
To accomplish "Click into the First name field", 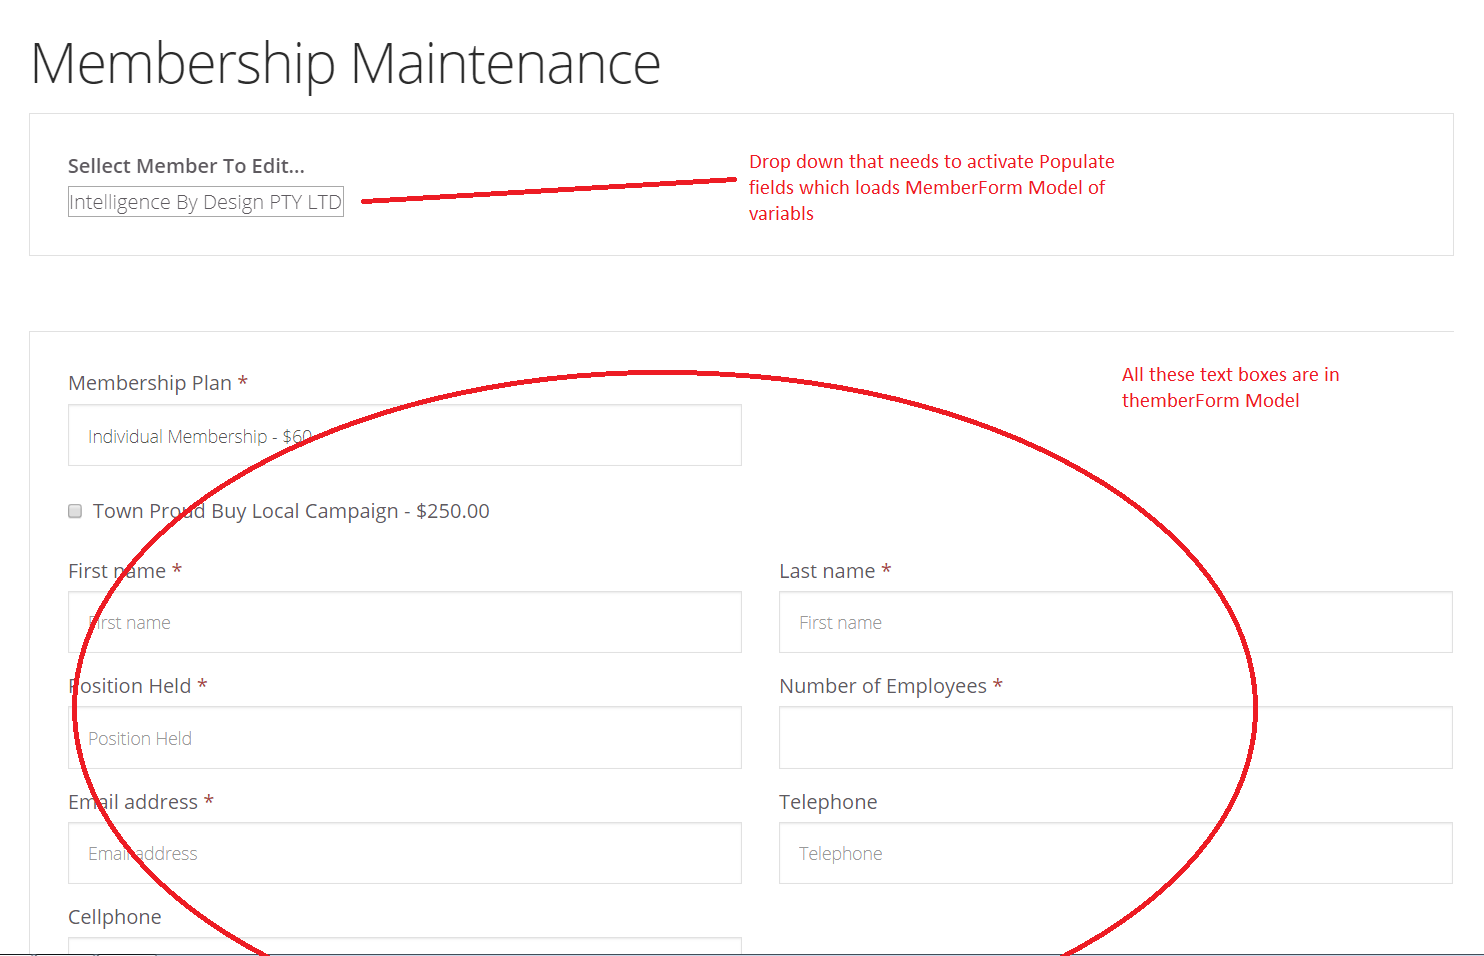I will point(404,622).
